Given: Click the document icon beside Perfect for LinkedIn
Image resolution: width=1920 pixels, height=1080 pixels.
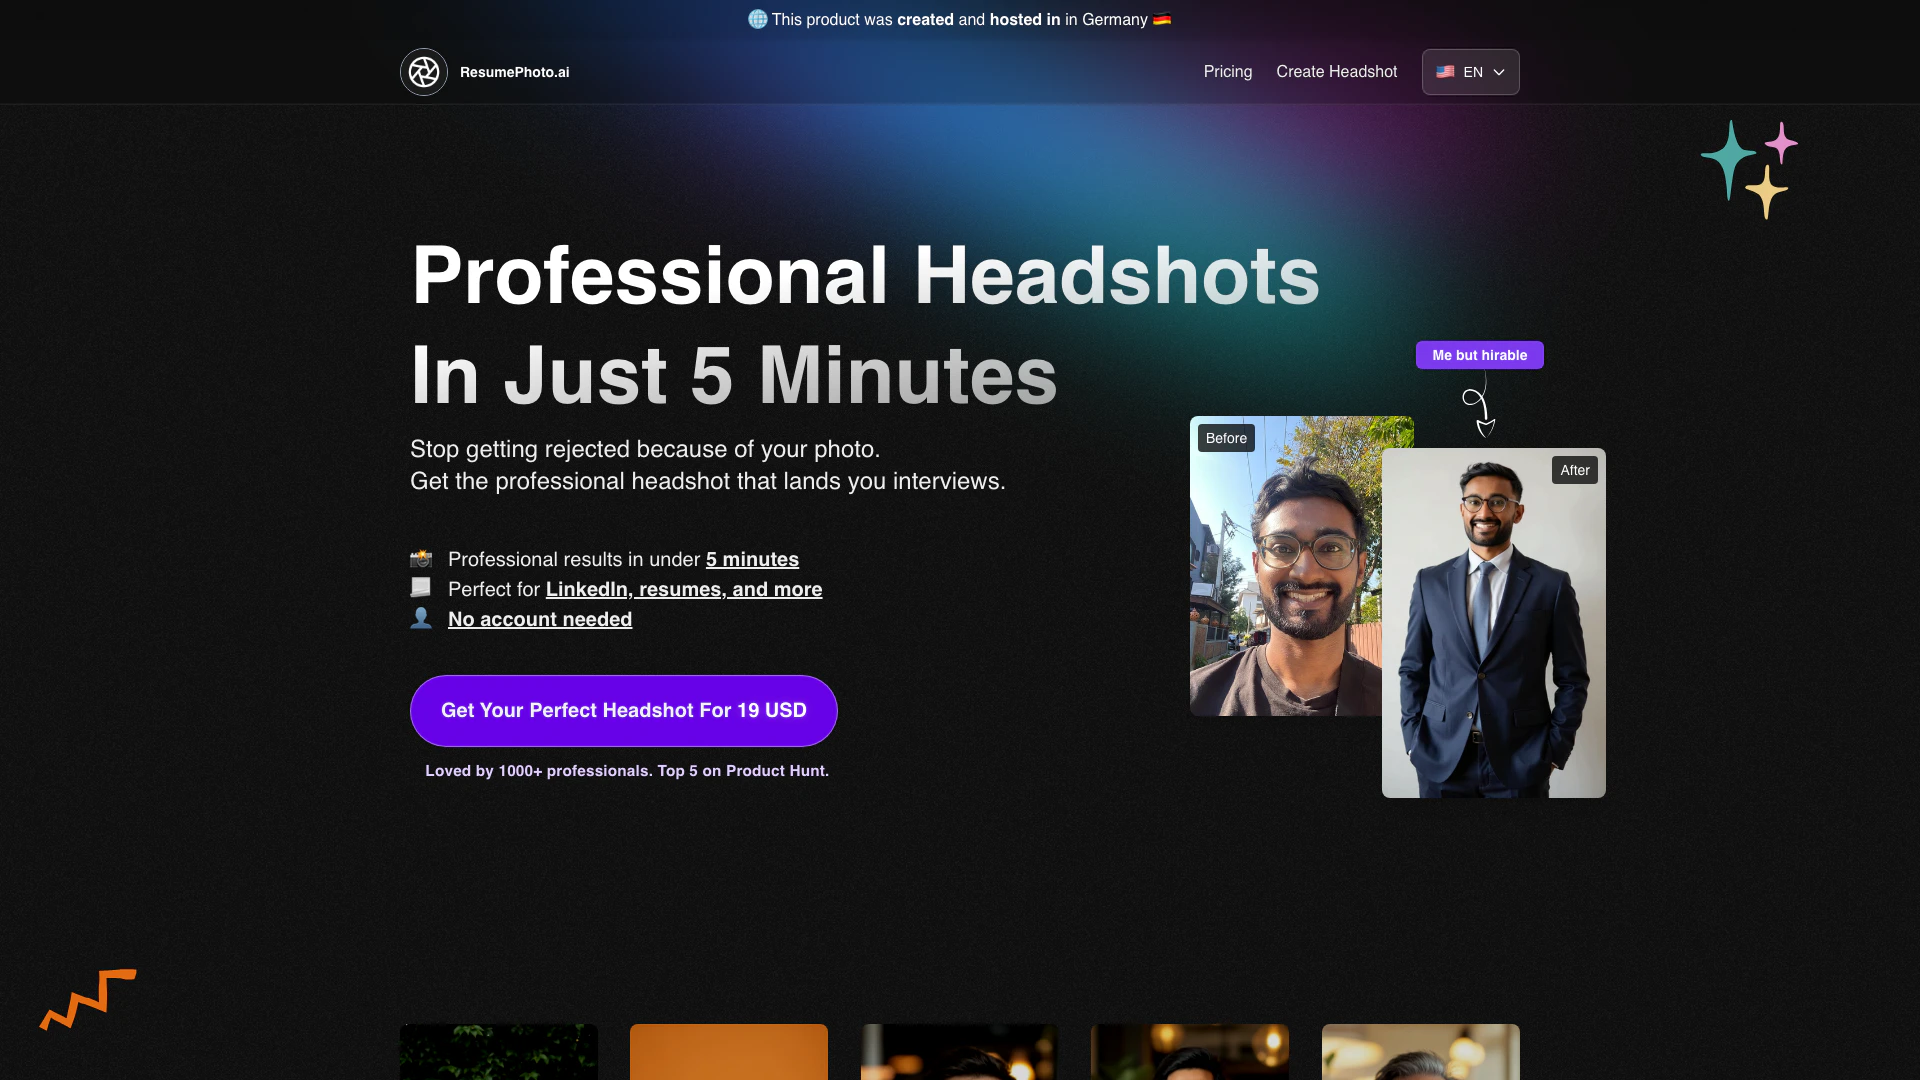Looking at the screenshot, I should tap(421, 588).
